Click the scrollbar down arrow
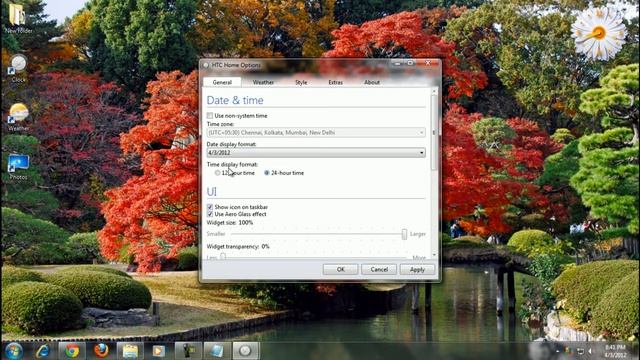Viewport: 640px width, 360px height. [434, 255]
